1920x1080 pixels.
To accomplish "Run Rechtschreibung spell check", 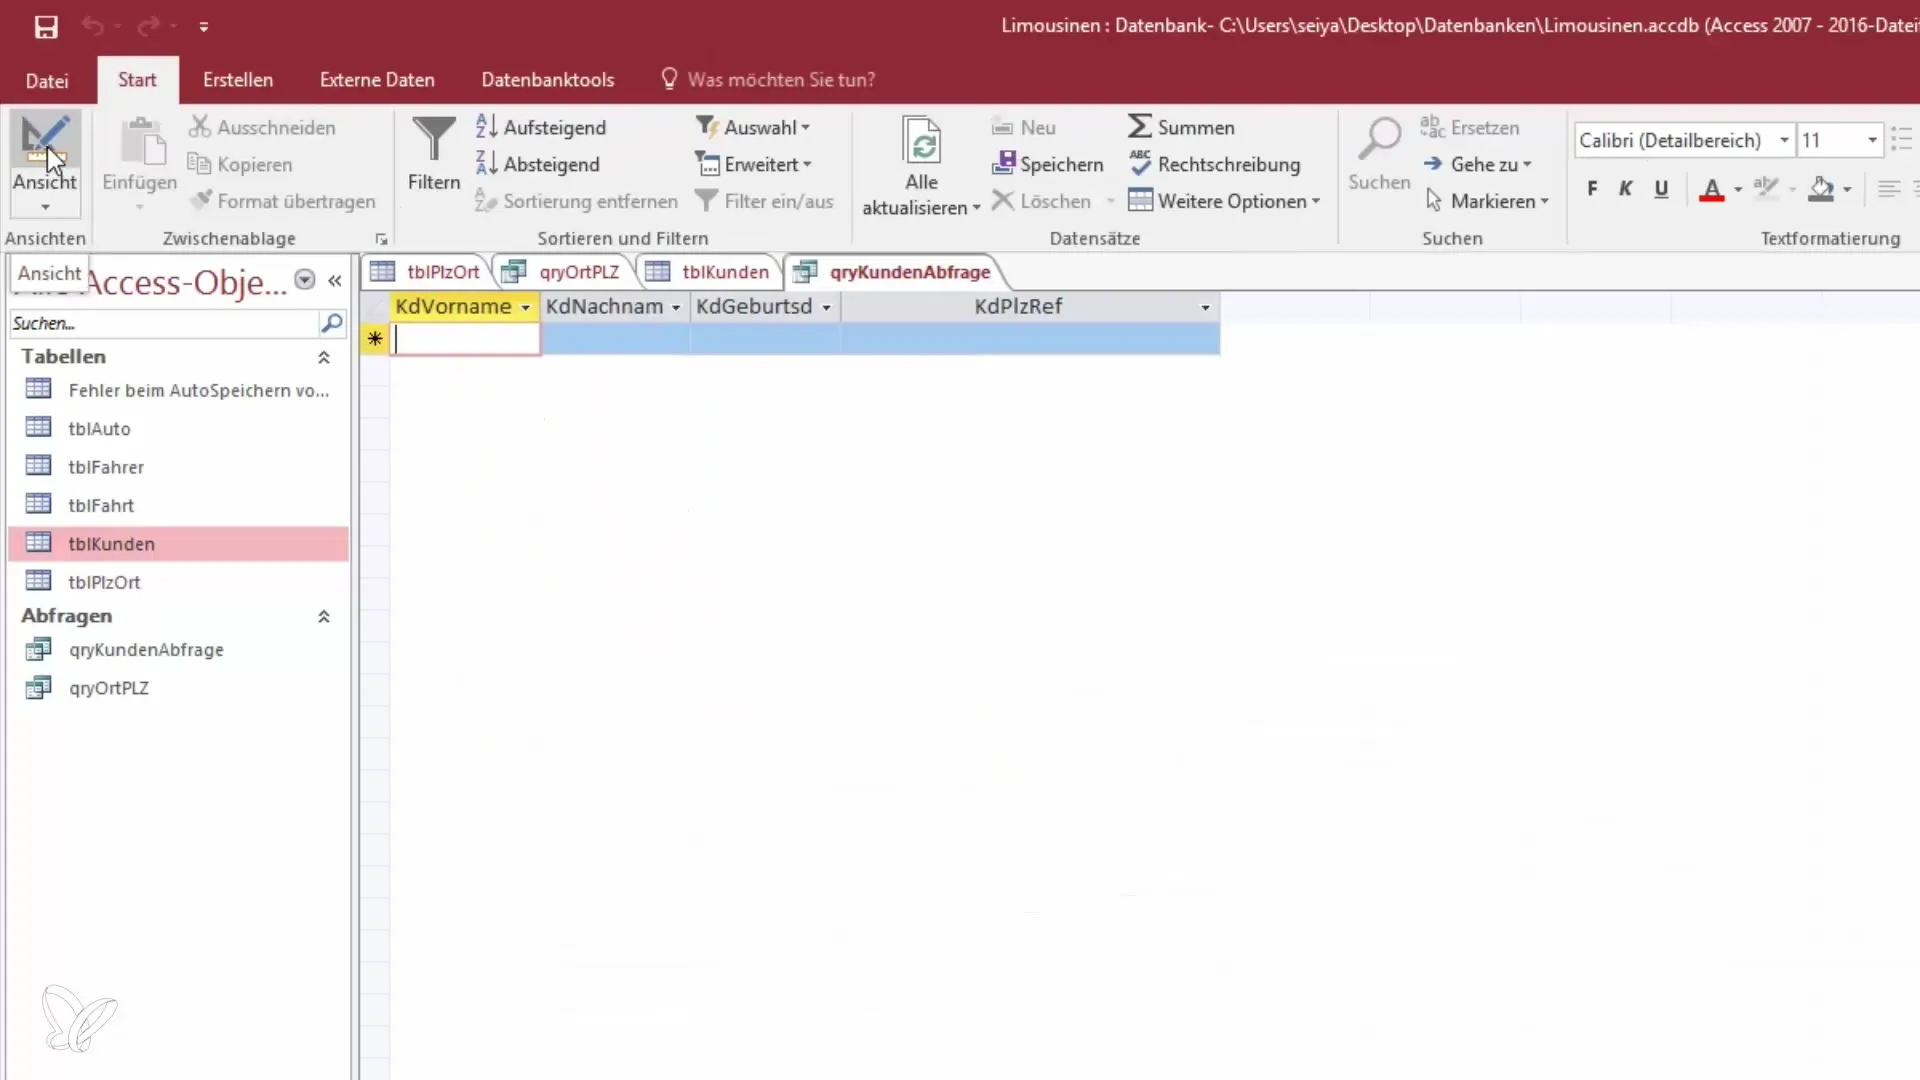I will click(x=1214, y=164).
